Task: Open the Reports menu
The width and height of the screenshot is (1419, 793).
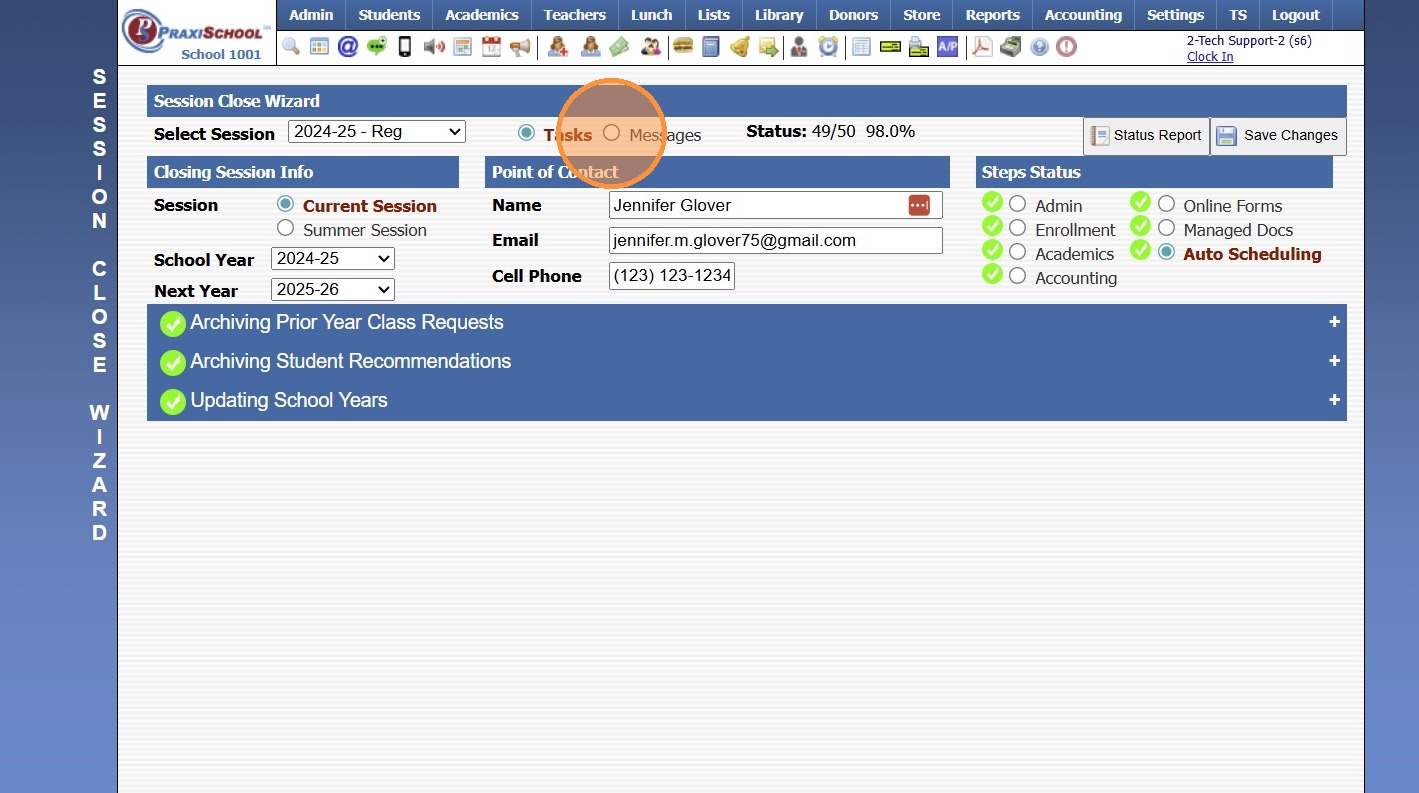Action: pos(992,15)
